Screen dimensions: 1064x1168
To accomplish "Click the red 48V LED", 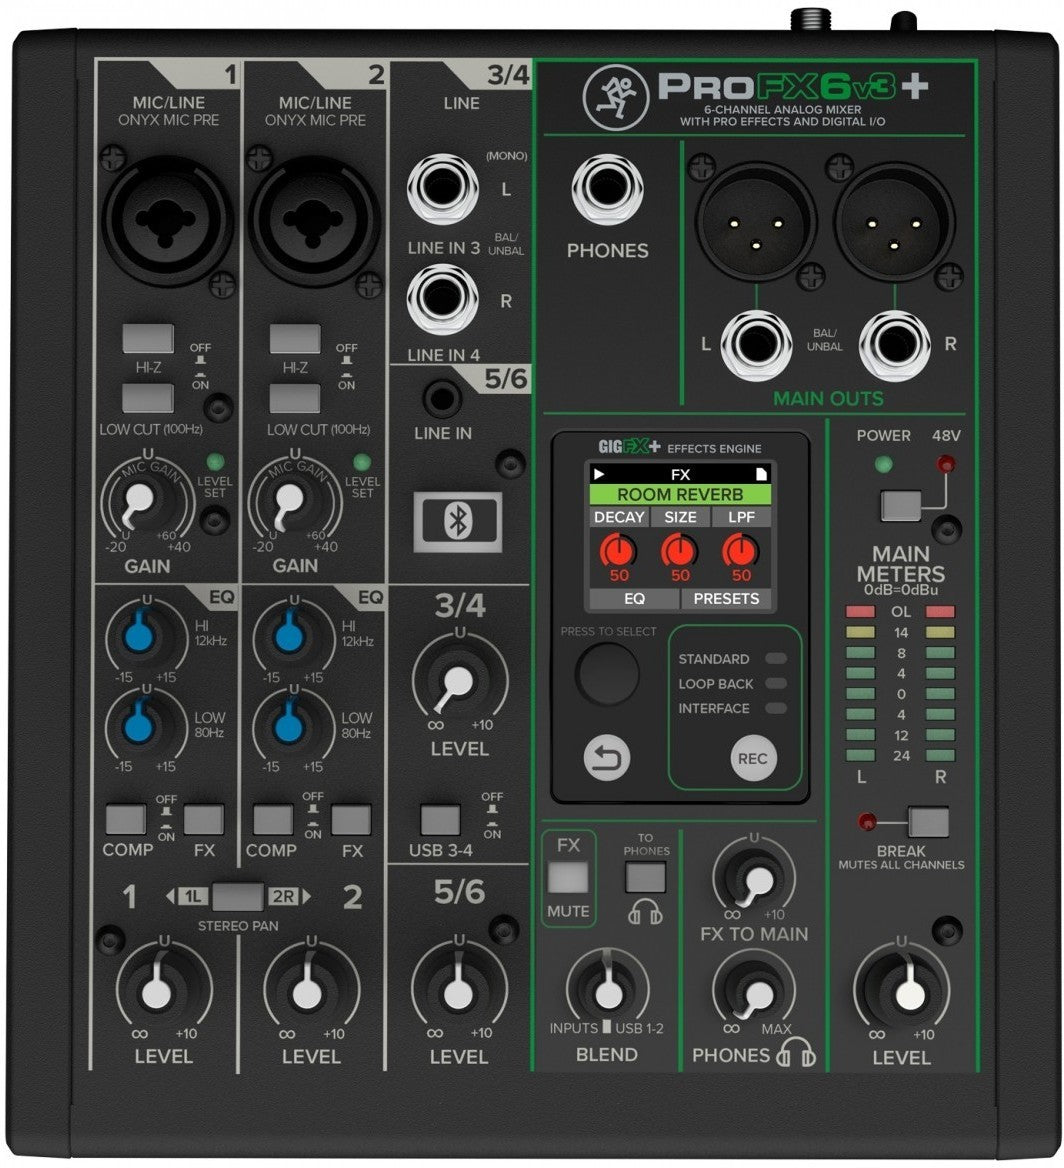I will (x=946, y=465).
